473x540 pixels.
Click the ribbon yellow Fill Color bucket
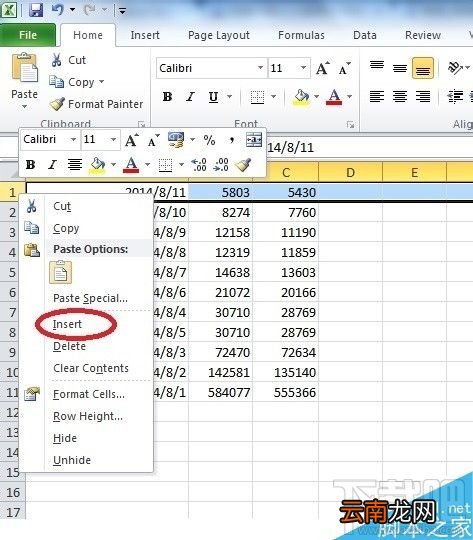(301, 97)
